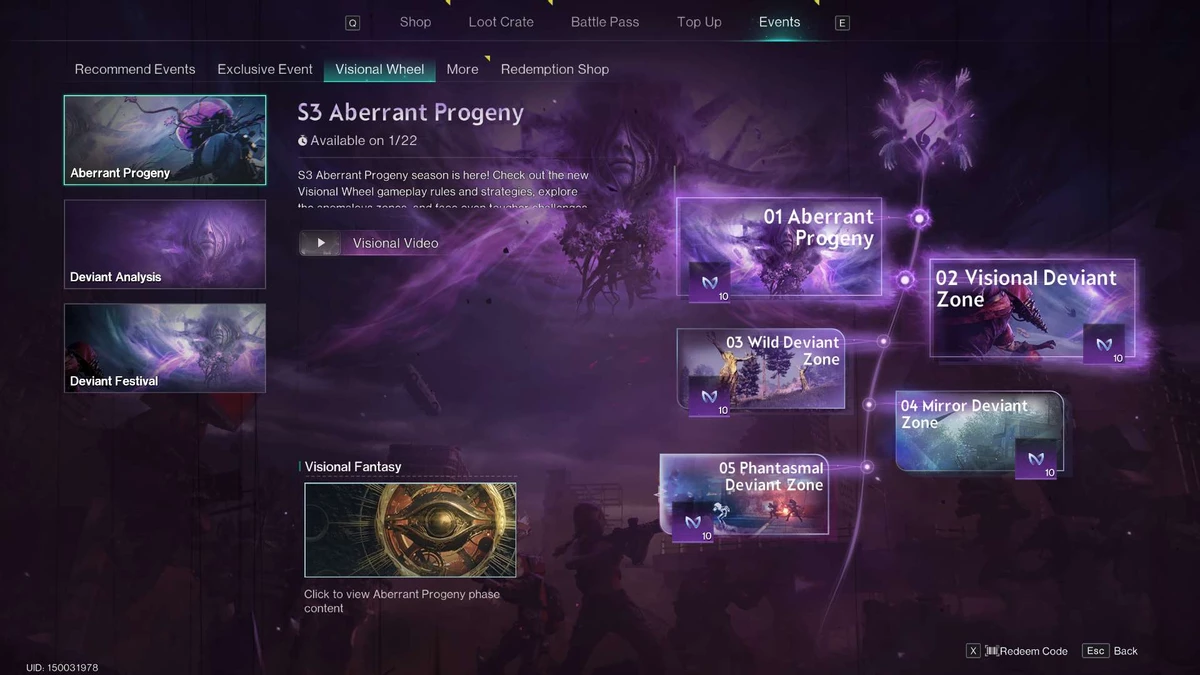Screen dimensions: 1200x675
Task: Select the glowing node beside 01 Aberrant Progeny
Action: pyautogui.click(x=919, y=218)
